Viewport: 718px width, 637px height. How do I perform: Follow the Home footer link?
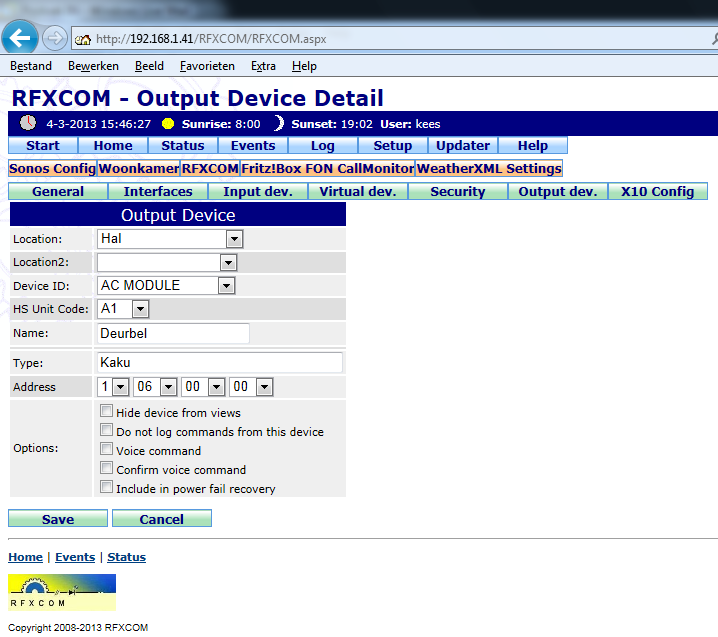[x=25, y=557]
